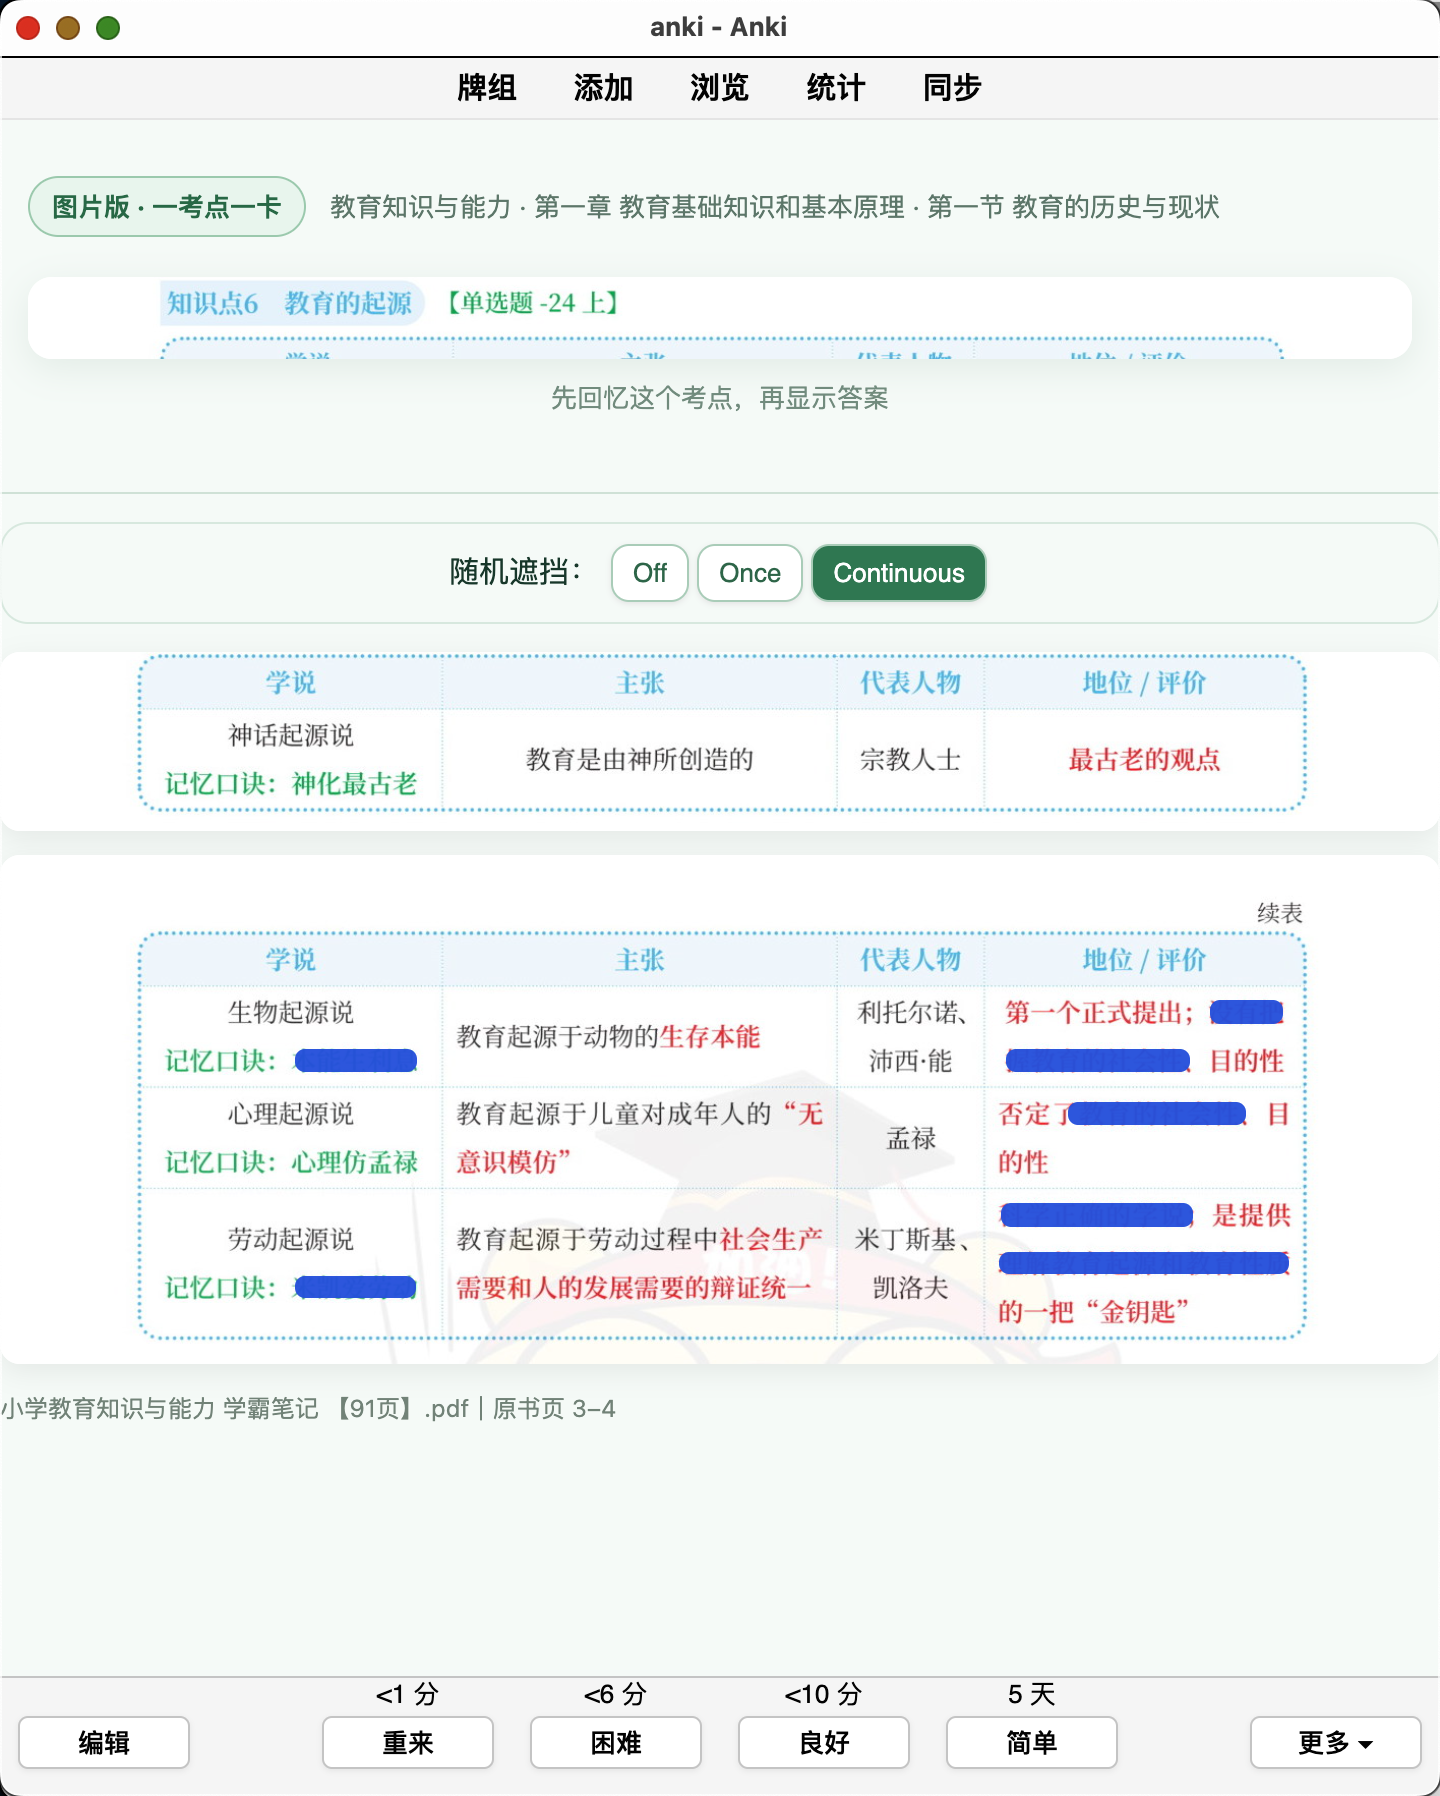This screenshot has height=1796, width=1440.
Task: Click the mnemonic 记忆口诀：神化最古老
Action: click(291, 784)
